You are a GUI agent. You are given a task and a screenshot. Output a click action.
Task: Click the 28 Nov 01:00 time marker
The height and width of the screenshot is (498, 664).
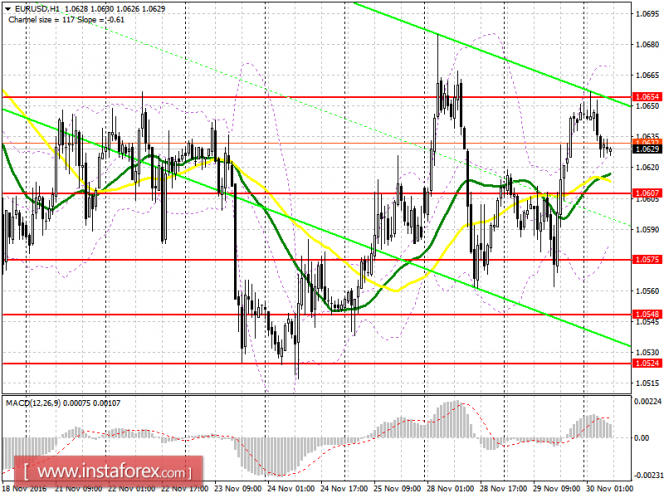point(450,489)
